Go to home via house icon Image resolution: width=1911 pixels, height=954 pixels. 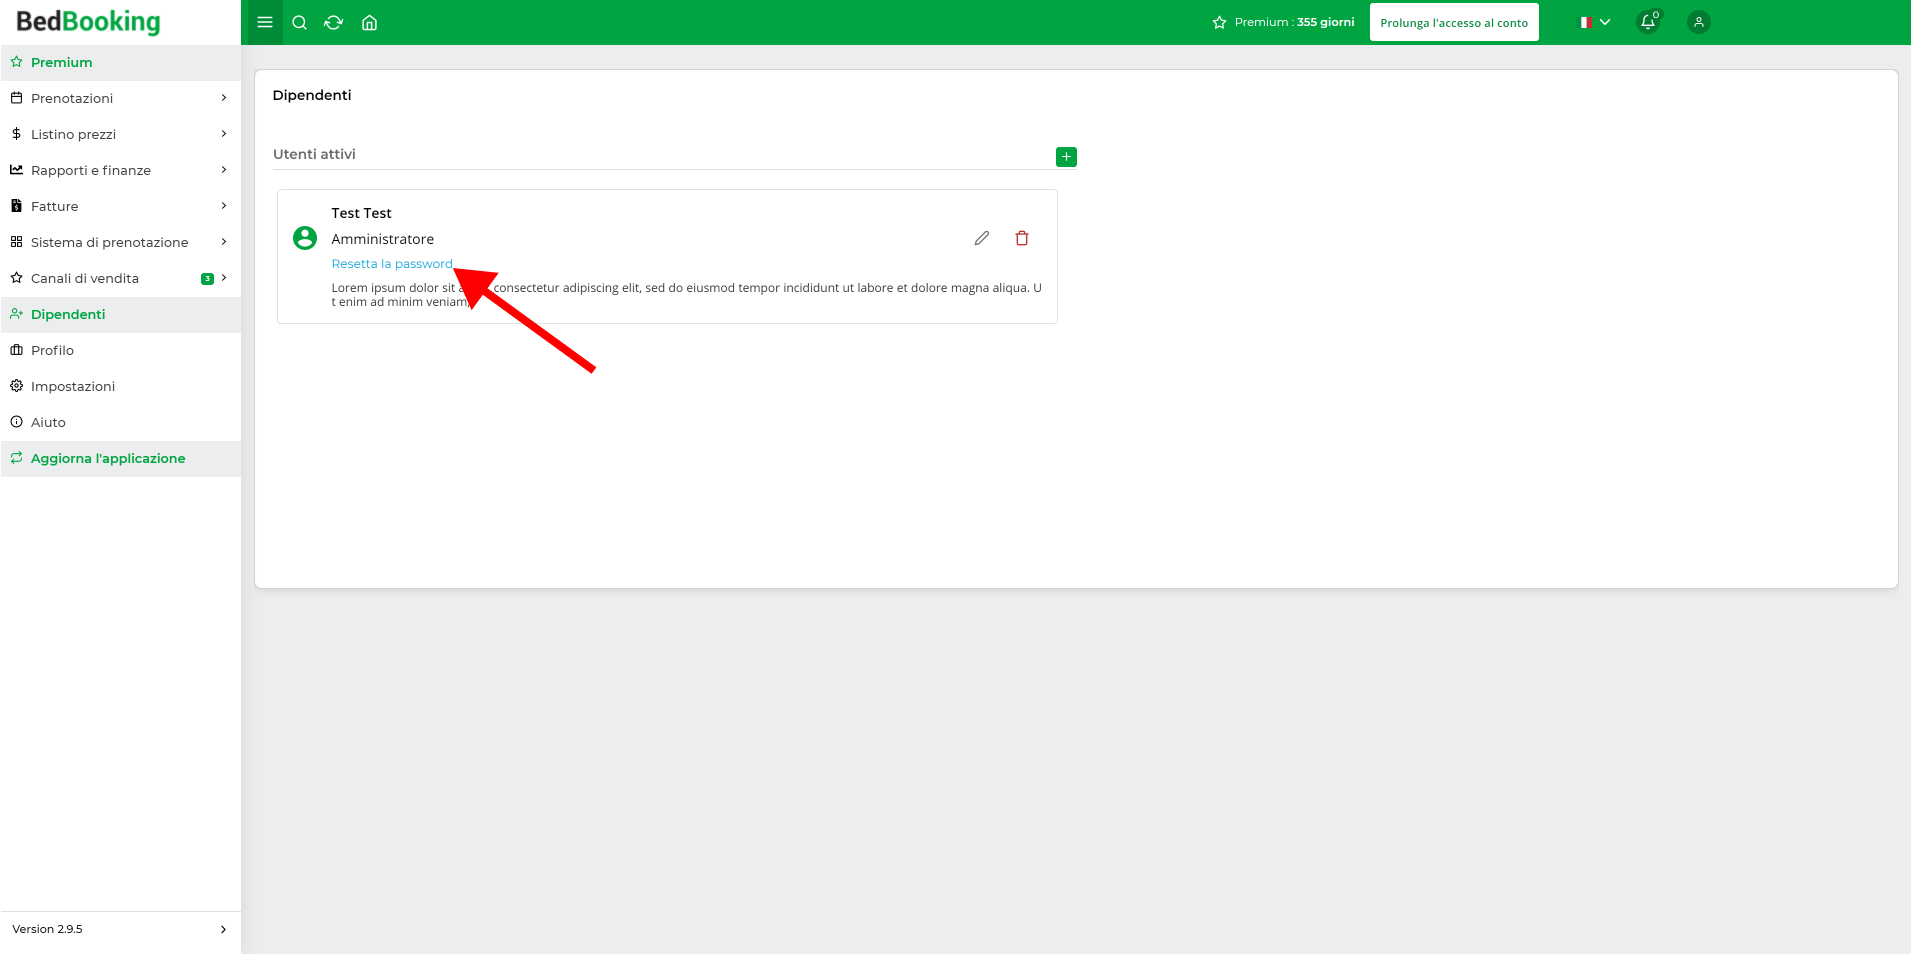click(369, 22)
